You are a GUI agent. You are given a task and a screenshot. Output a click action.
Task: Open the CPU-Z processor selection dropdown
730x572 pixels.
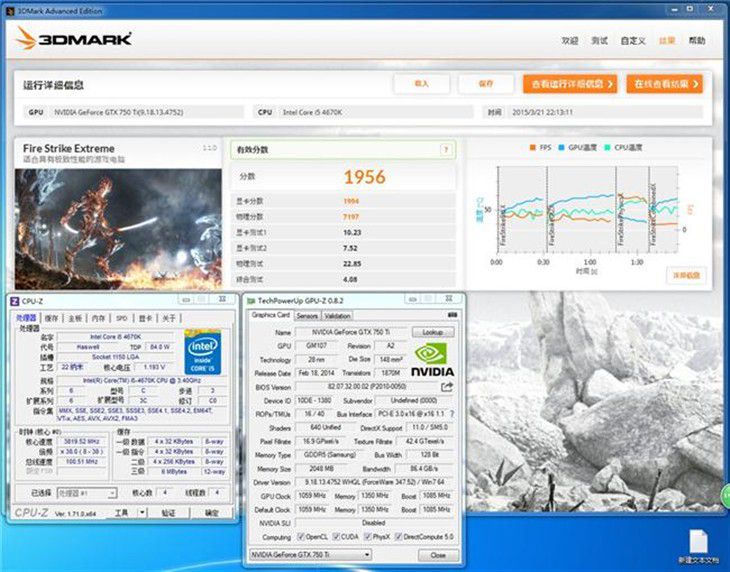point(86,493)
